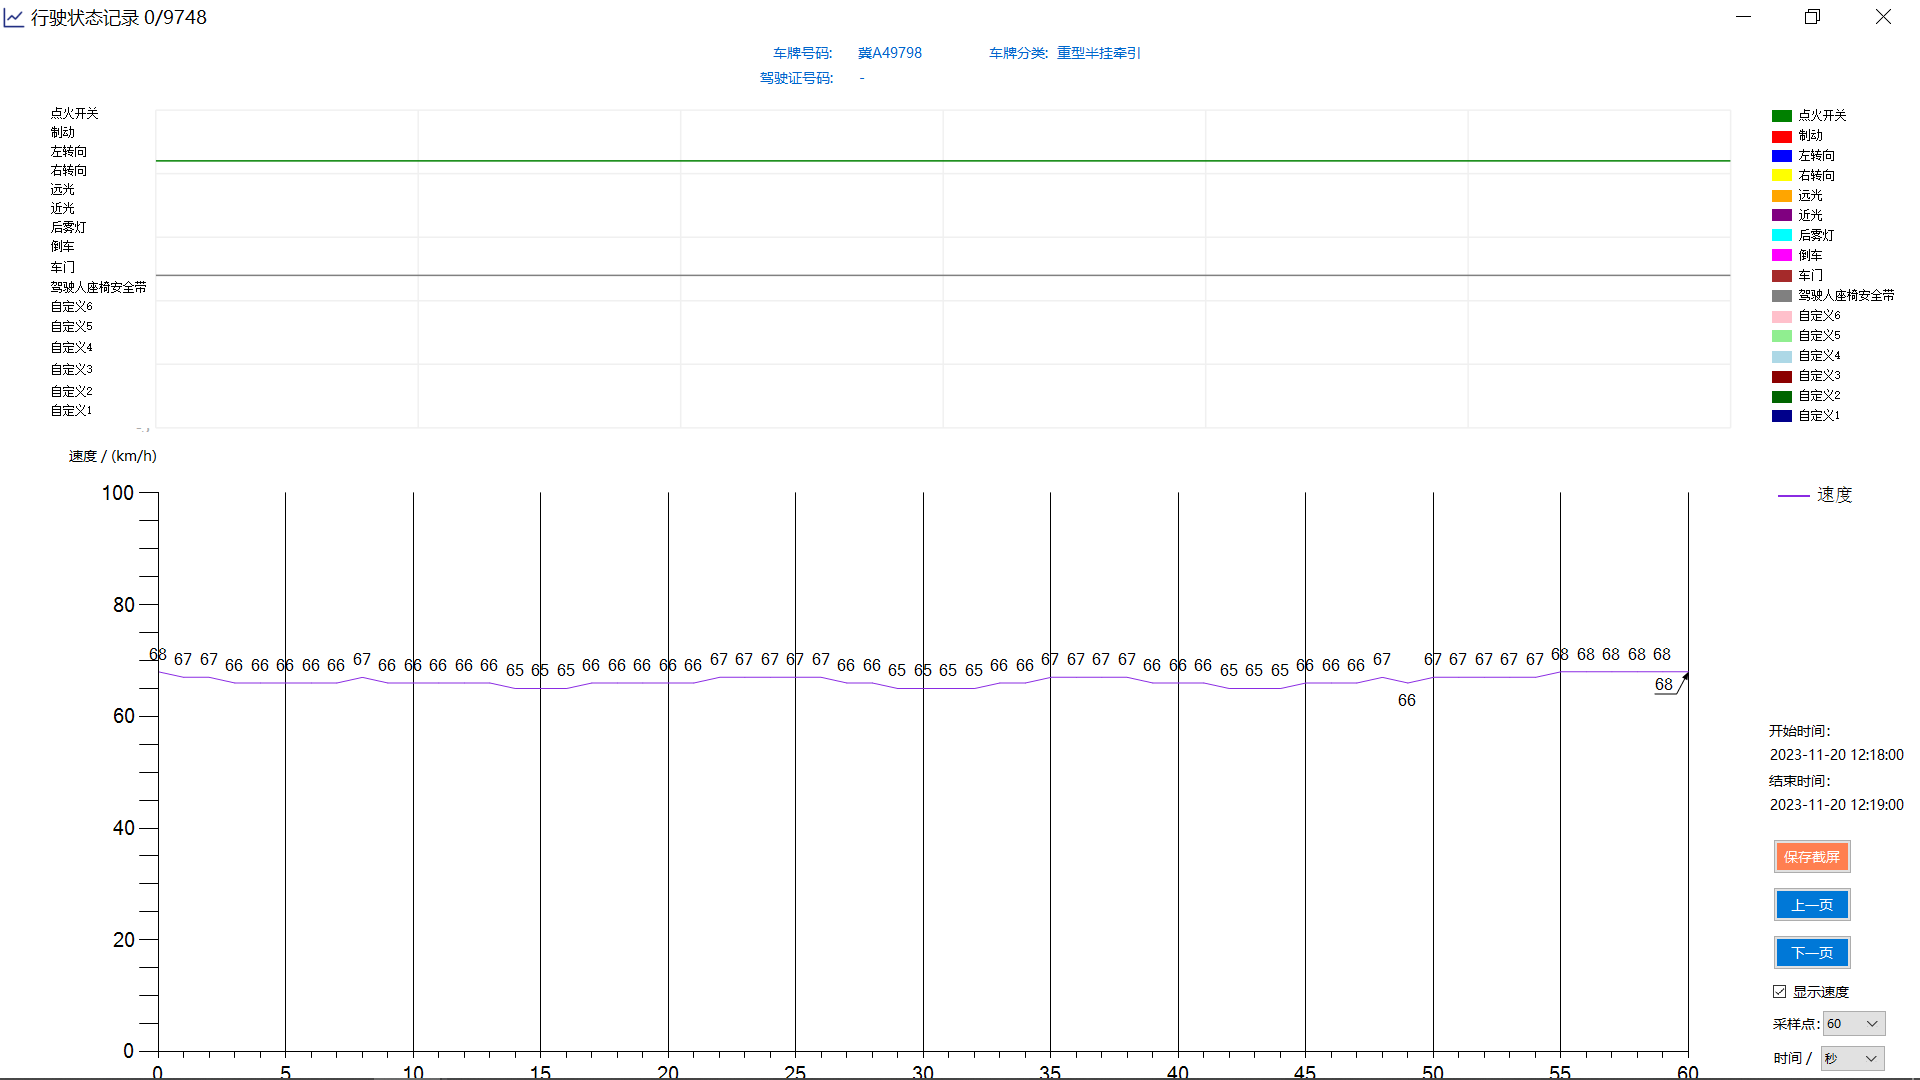Click the dark red 自定义3 legend swatch
Viewport: 1920px width, 1080px height.
[1782, 376]
